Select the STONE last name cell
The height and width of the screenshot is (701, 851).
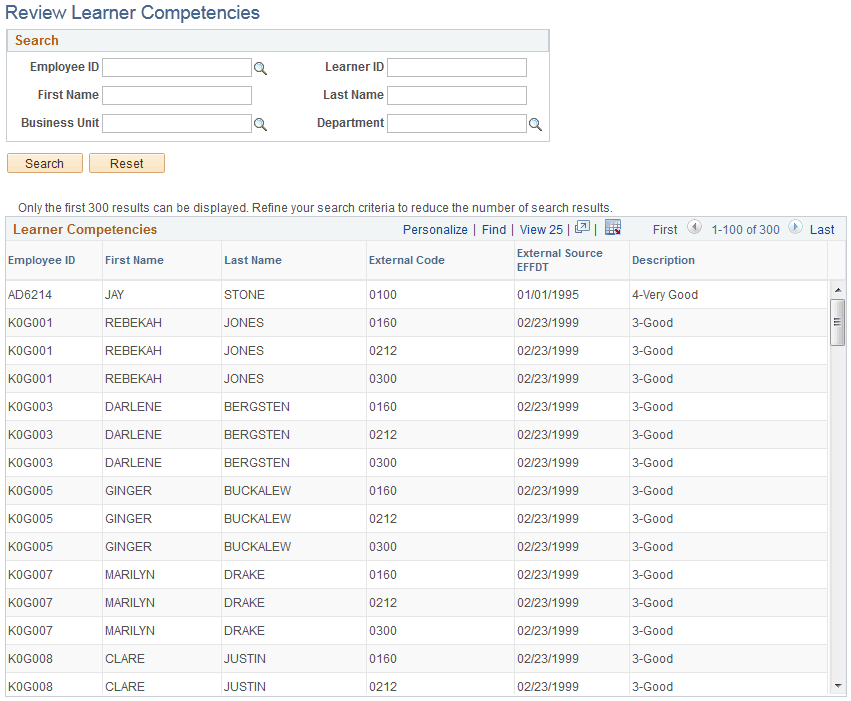point(244,295)
